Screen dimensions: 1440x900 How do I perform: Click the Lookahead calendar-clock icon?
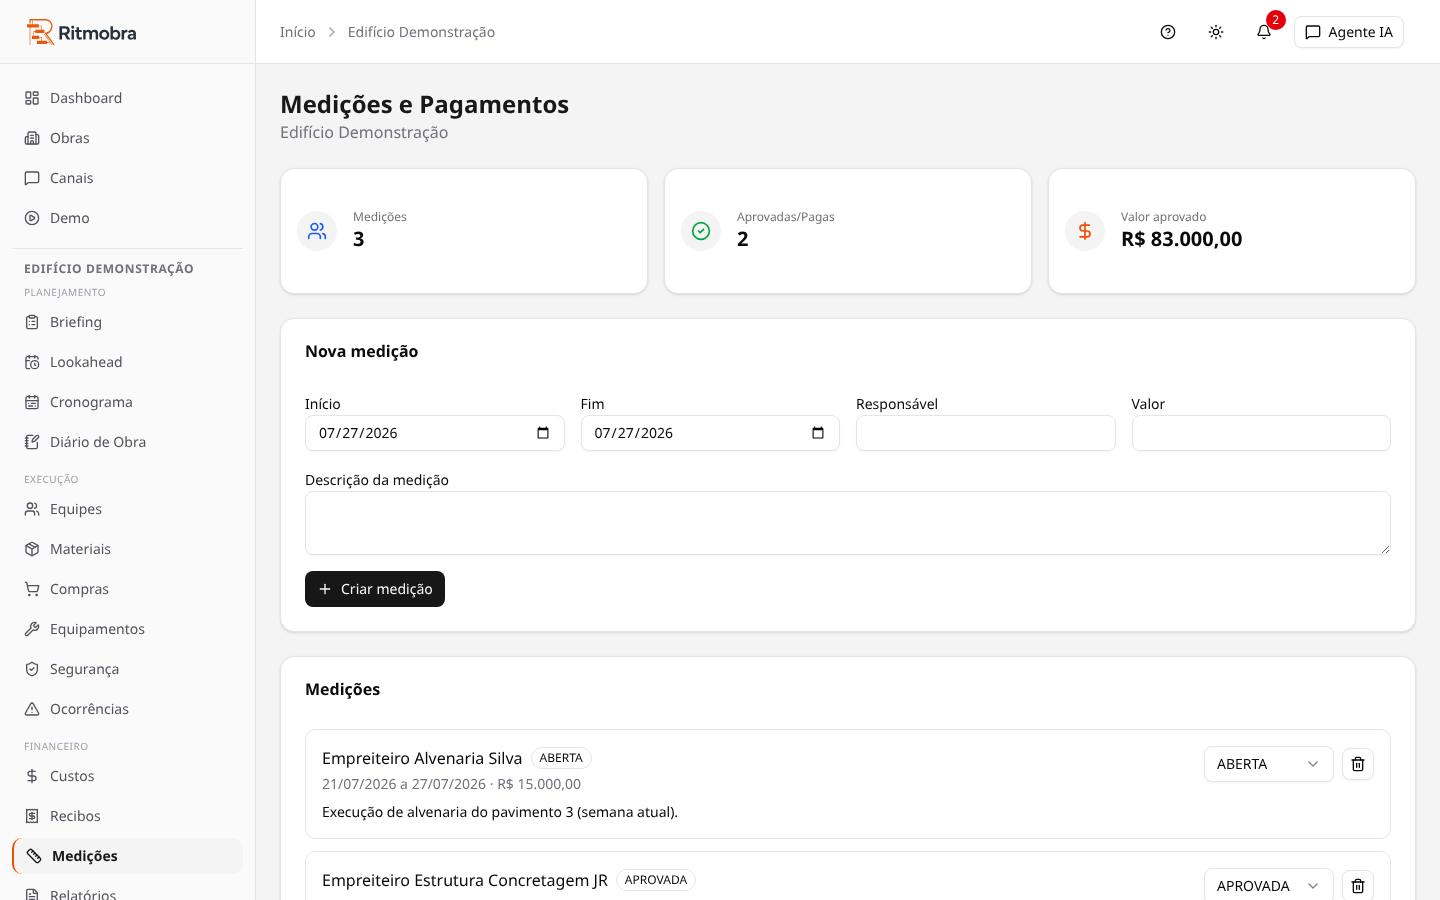32,362
